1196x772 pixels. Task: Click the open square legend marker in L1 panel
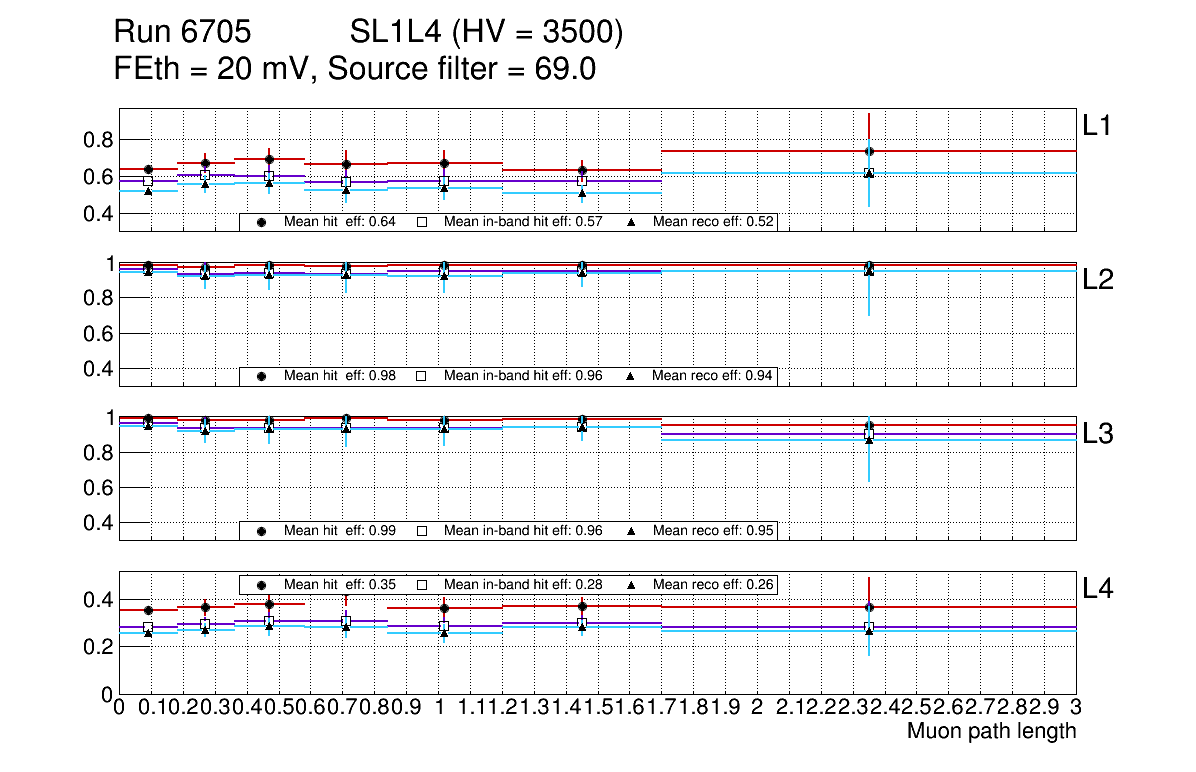tap(421, 222)
